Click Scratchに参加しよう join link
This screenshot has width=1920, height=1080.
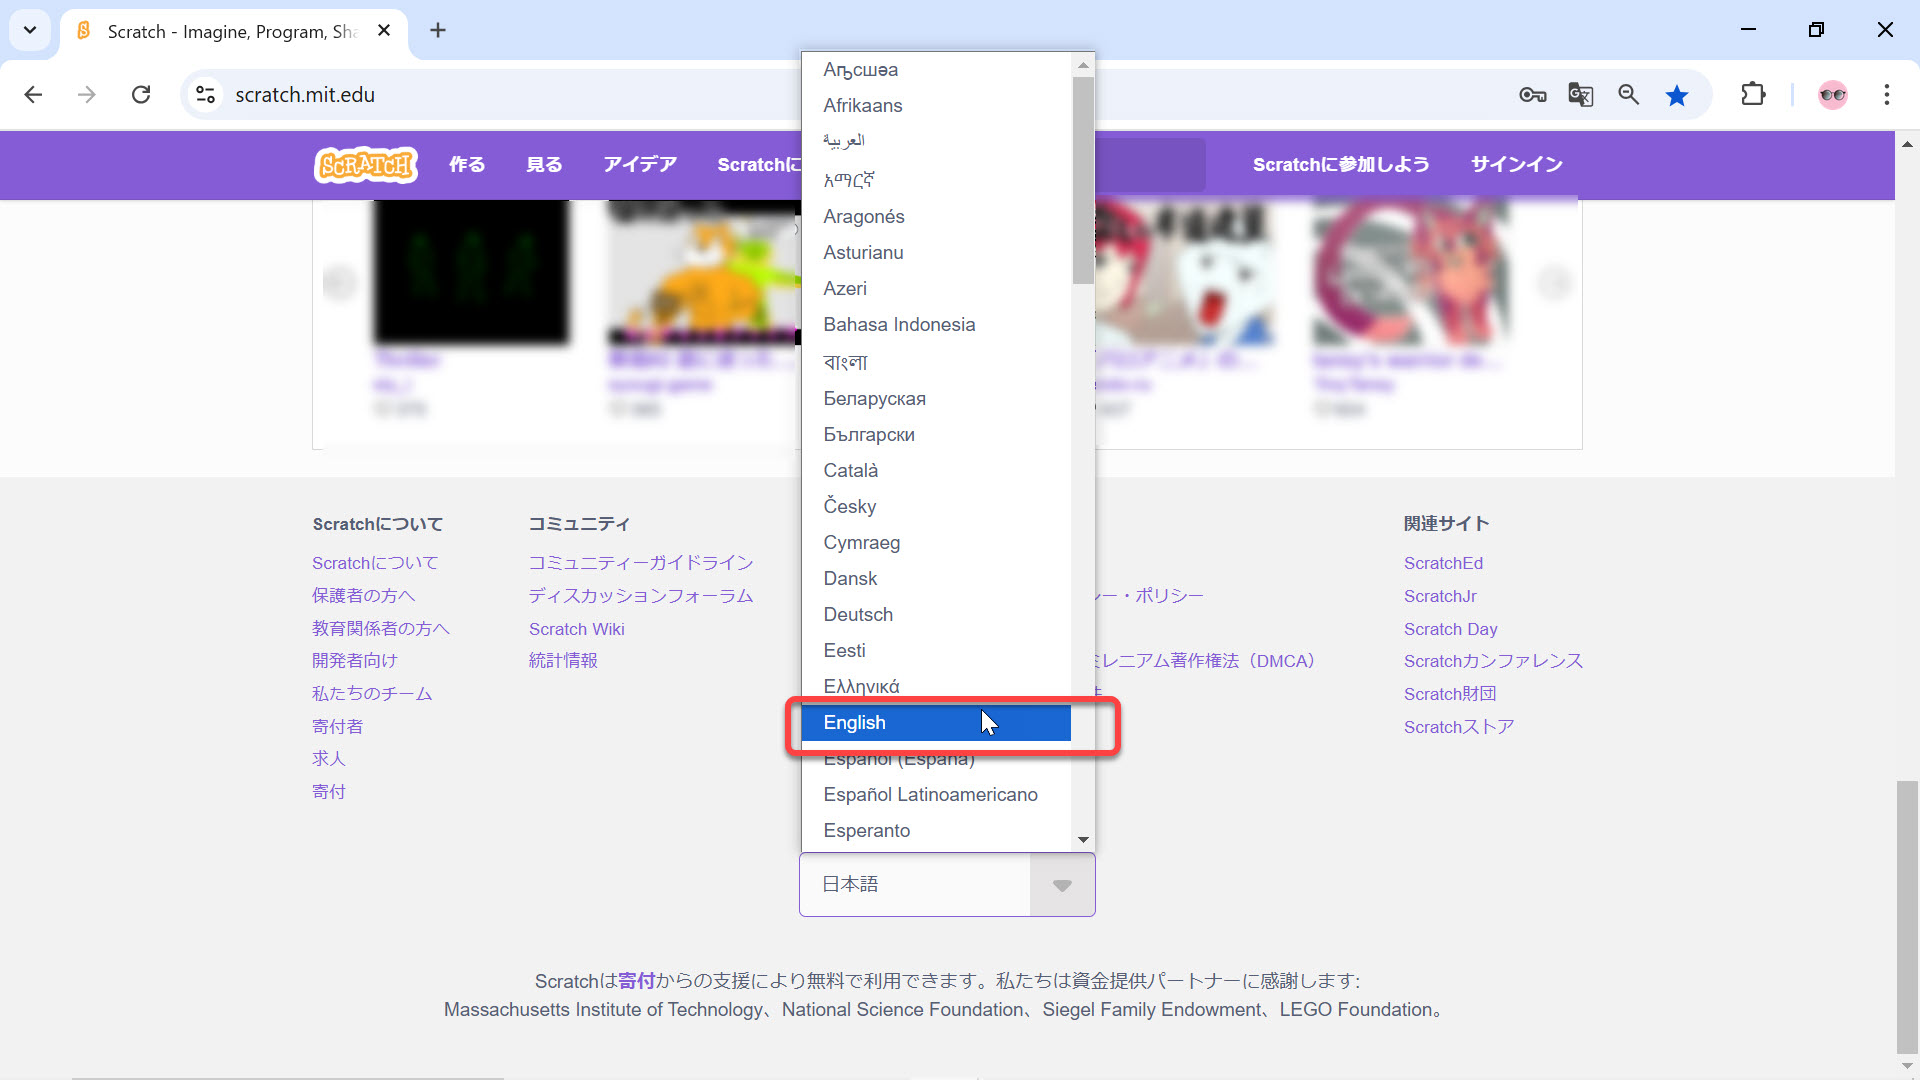[1341, 165]
